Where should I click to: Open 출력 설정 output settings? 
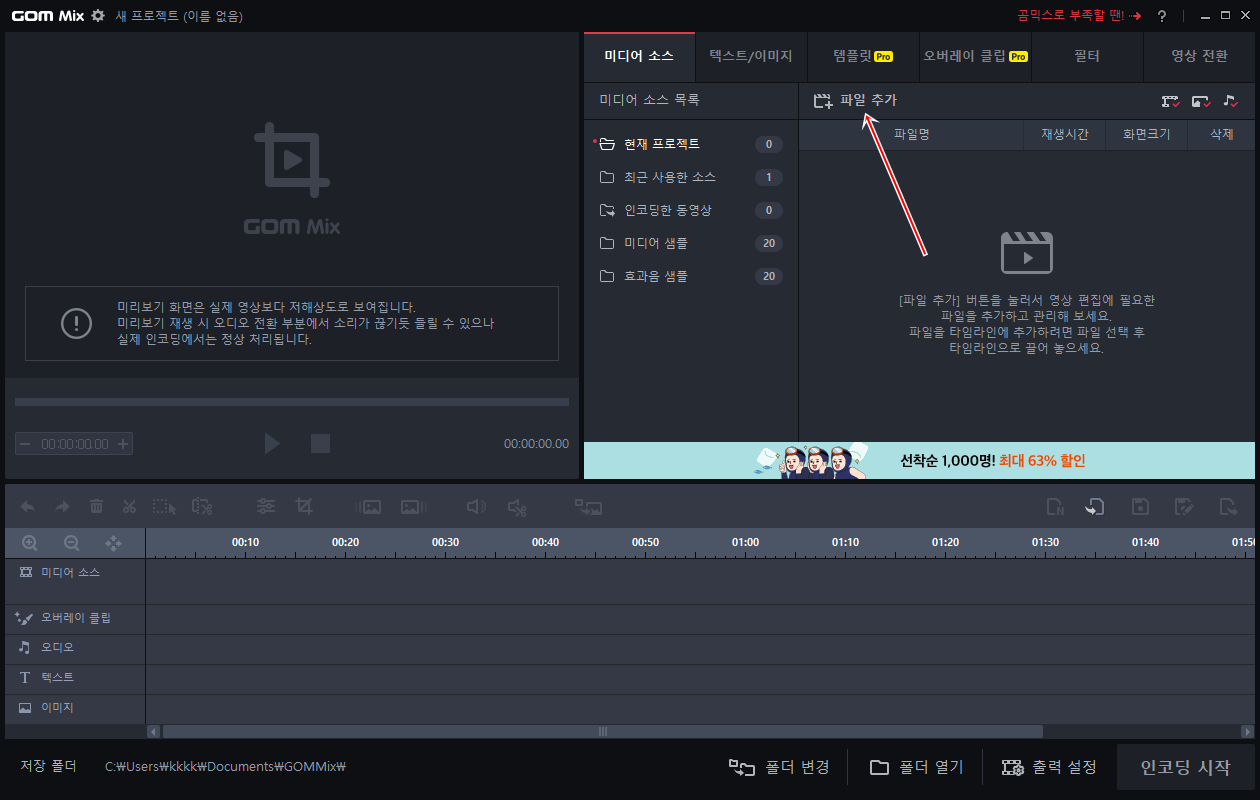[1049, 767]
